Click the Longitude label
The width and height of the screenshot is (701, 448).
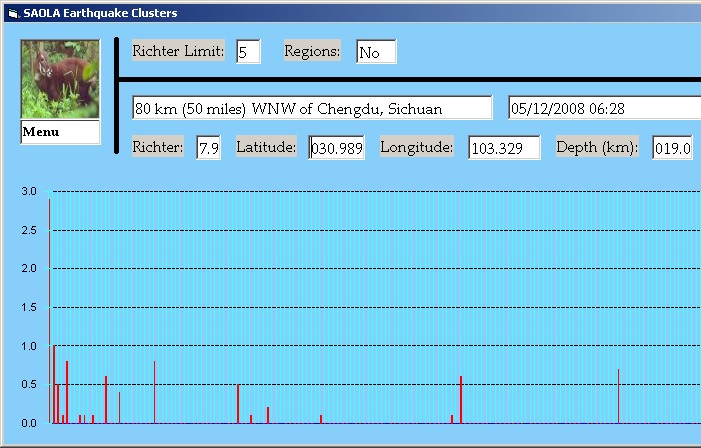(x=417, y=147)
